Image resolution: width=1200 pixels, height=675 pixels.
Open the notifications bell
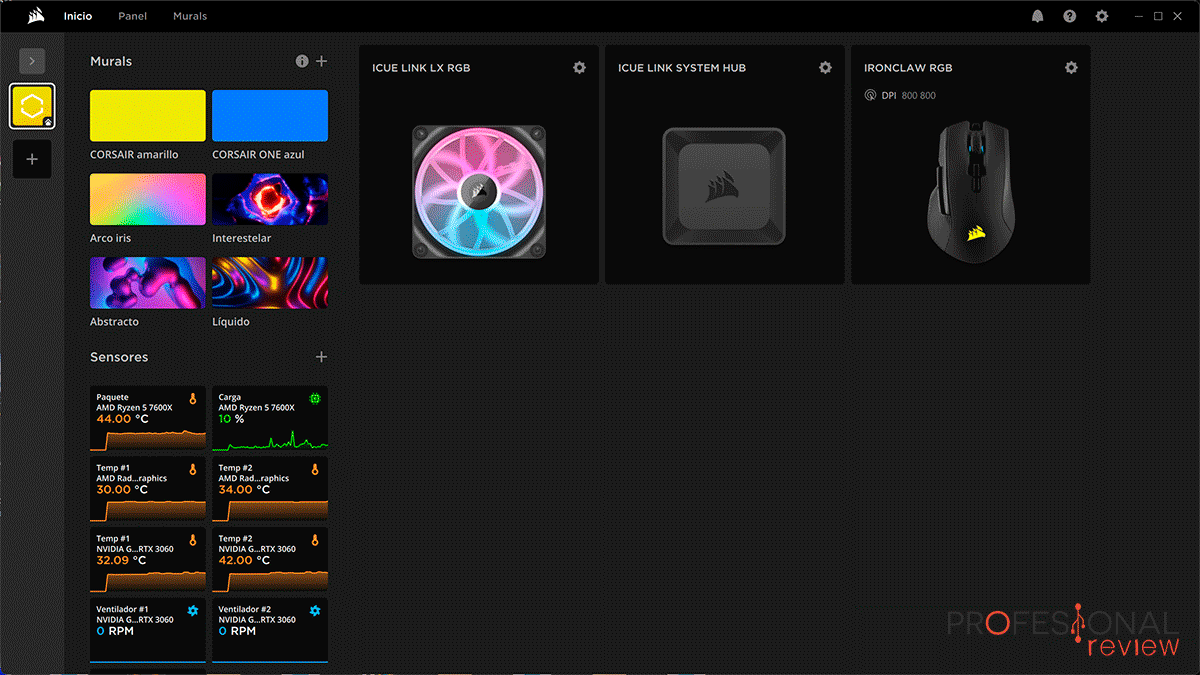click(x=1038, y=16)
